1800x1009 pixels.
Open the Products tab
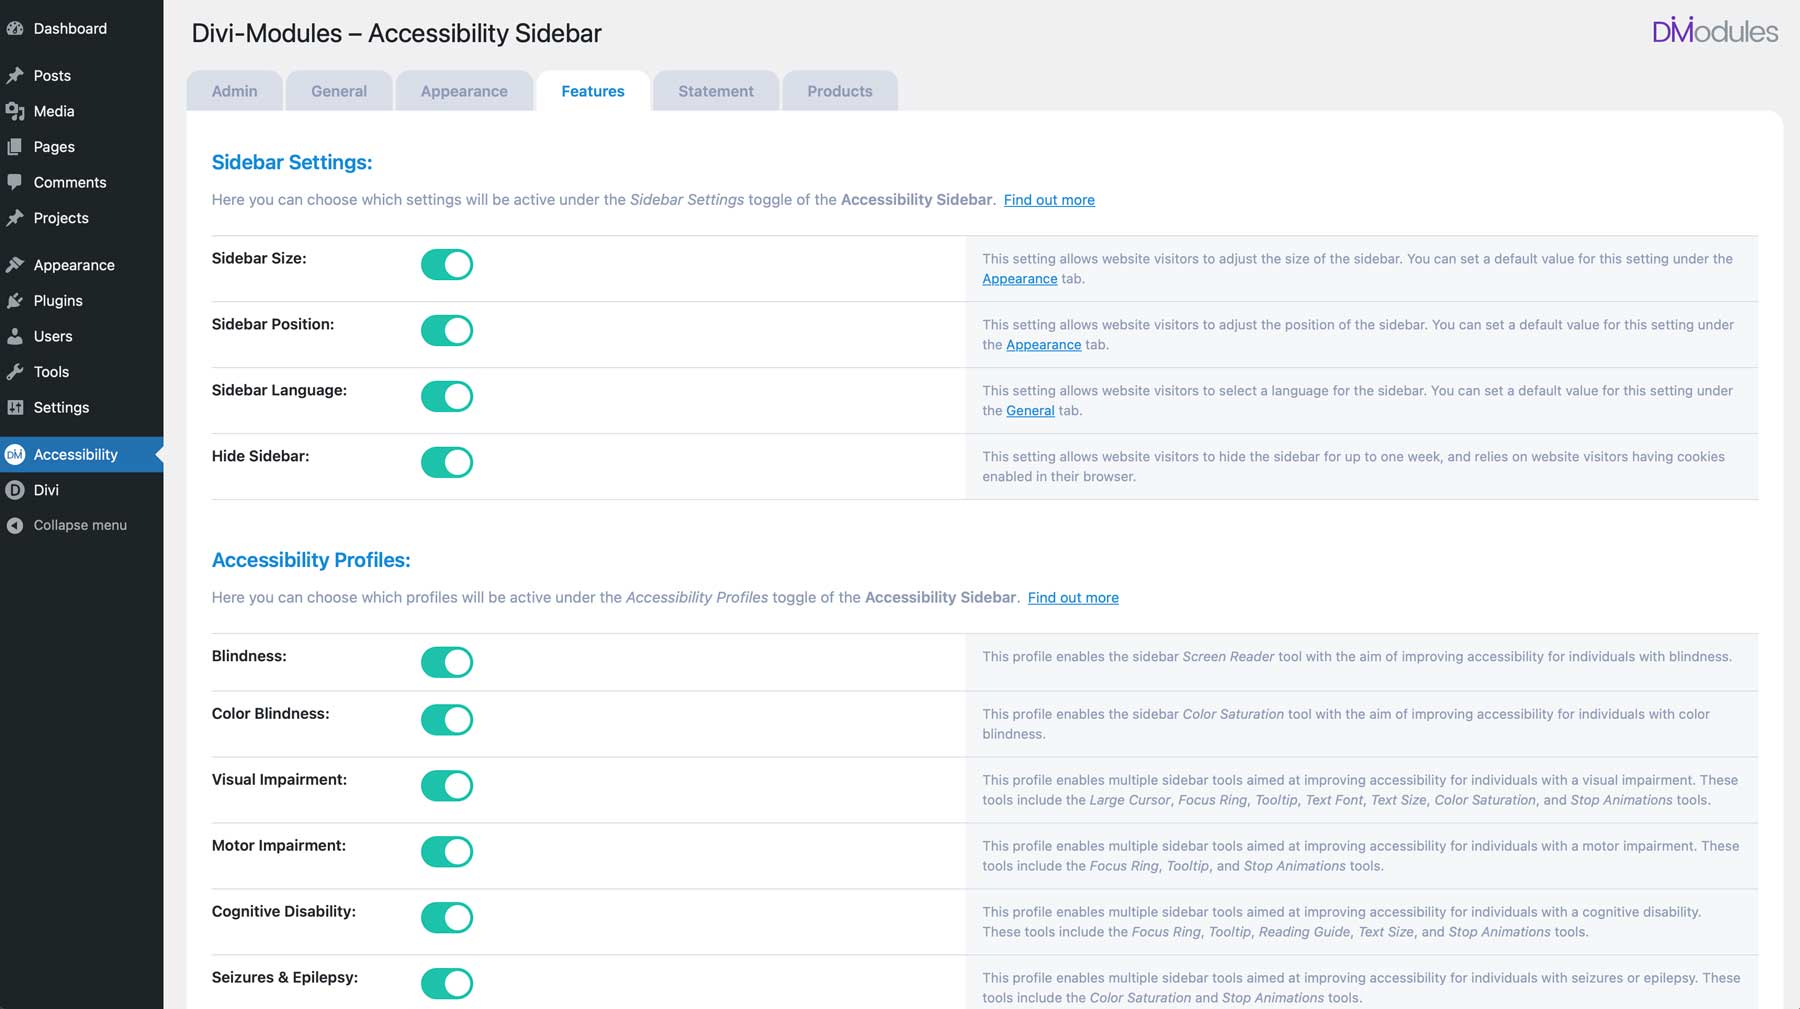839,91
